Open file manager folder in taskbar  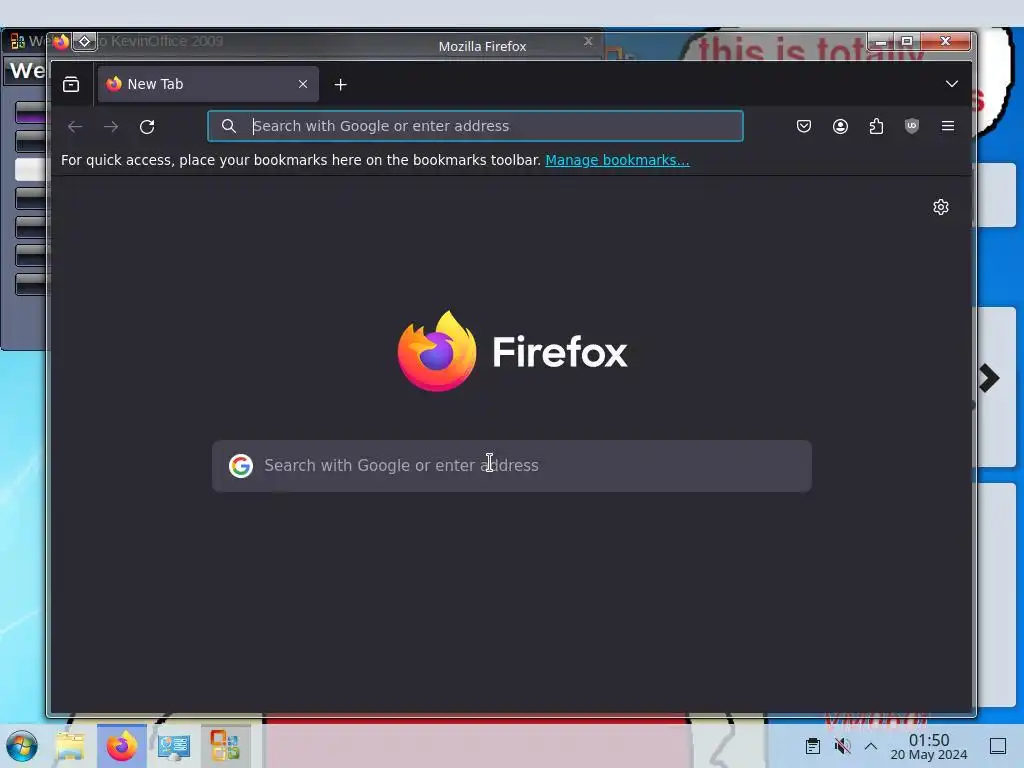(x=71, y=746)
